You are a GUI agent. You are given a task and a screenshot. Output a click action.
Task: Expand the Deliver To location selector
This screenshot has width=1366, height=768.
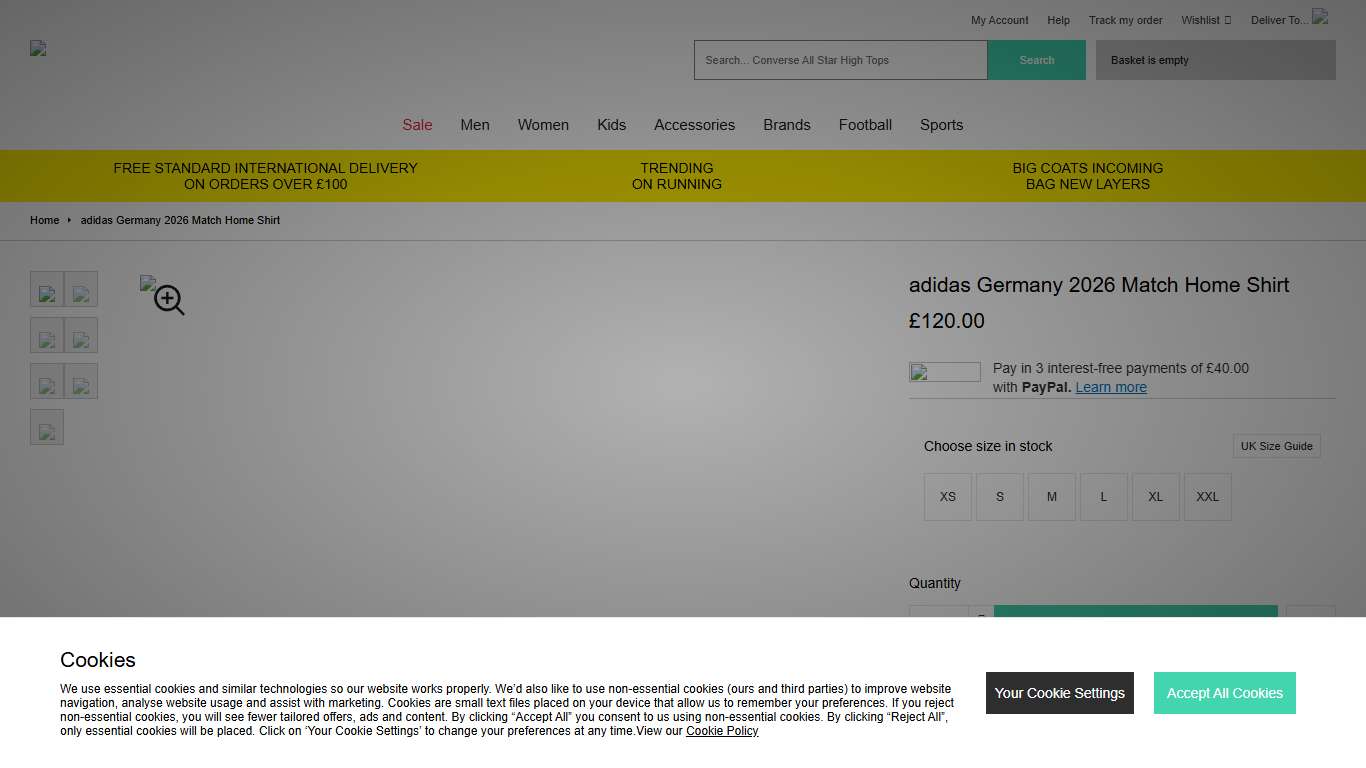[1278, 20]
